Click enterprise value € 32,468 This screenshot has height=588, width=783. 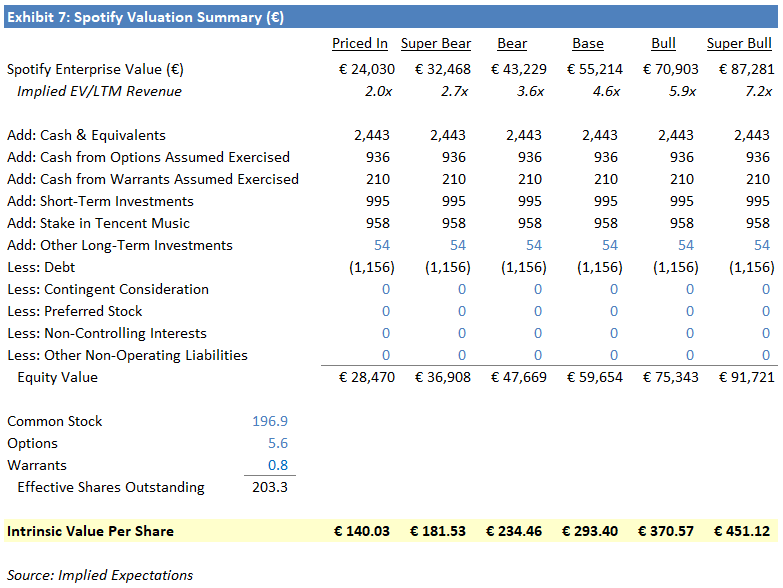pos(442,69)
